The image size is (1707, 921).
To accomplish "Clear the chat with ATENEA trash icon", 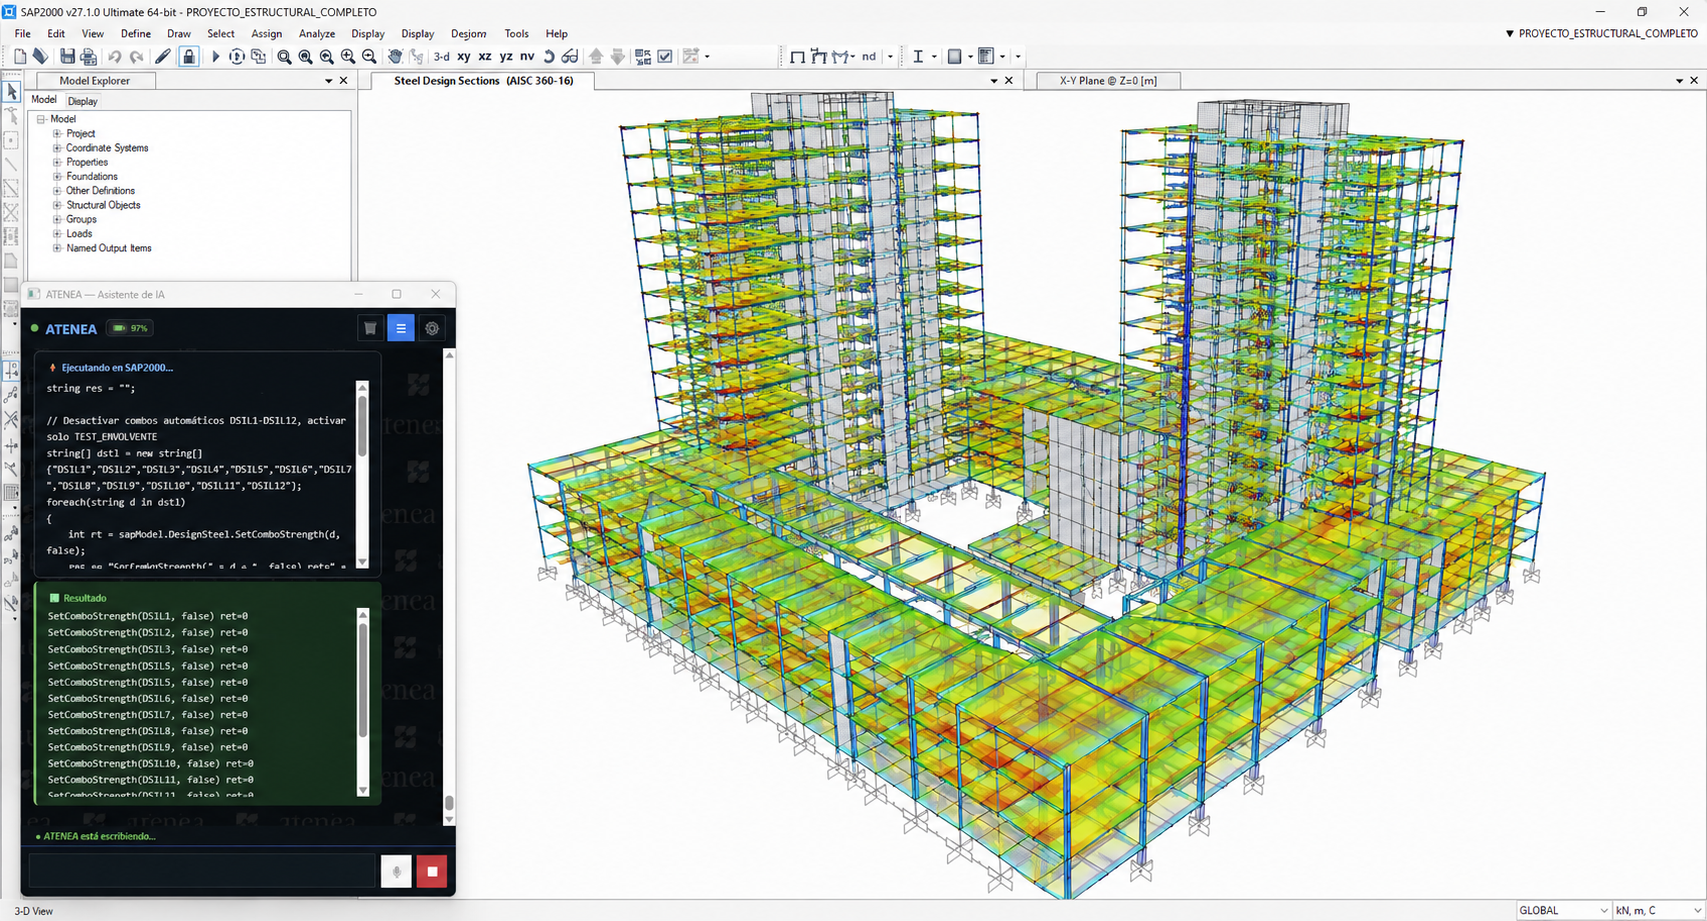I will 370,328.
